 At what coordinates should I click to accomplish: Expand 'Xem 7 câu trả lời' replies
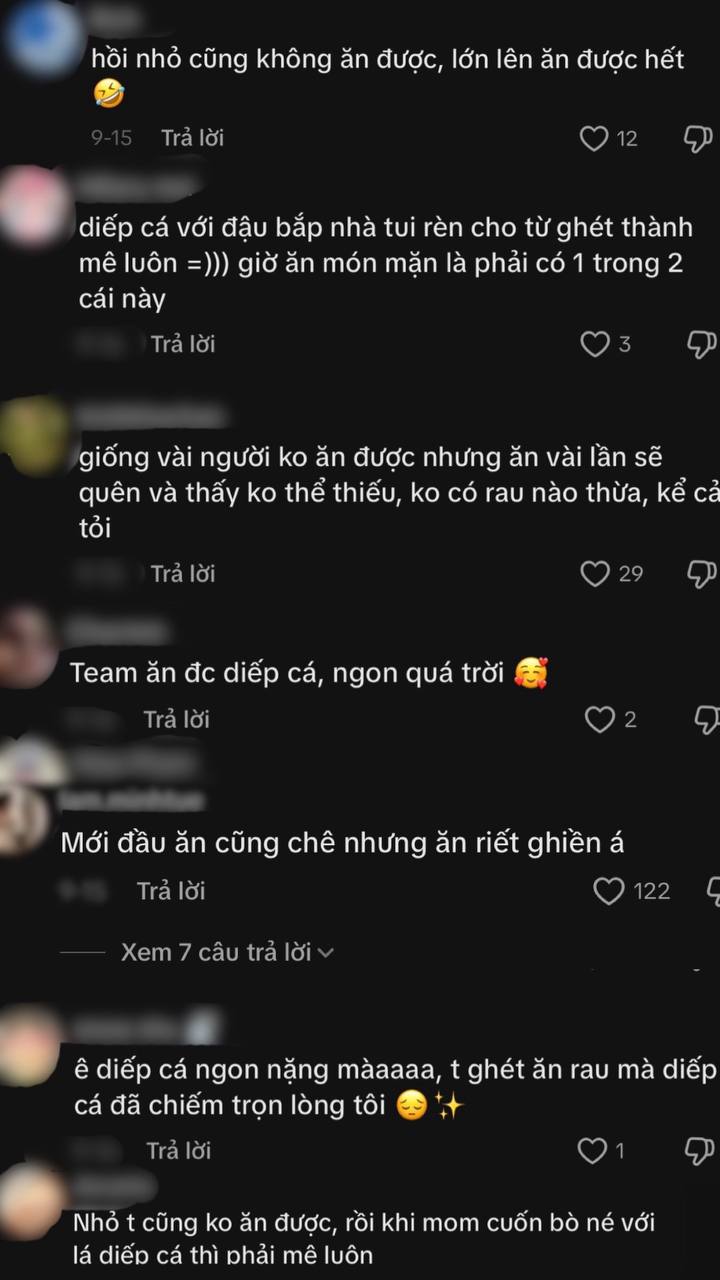pyautogui.click(x=227, y=952)
